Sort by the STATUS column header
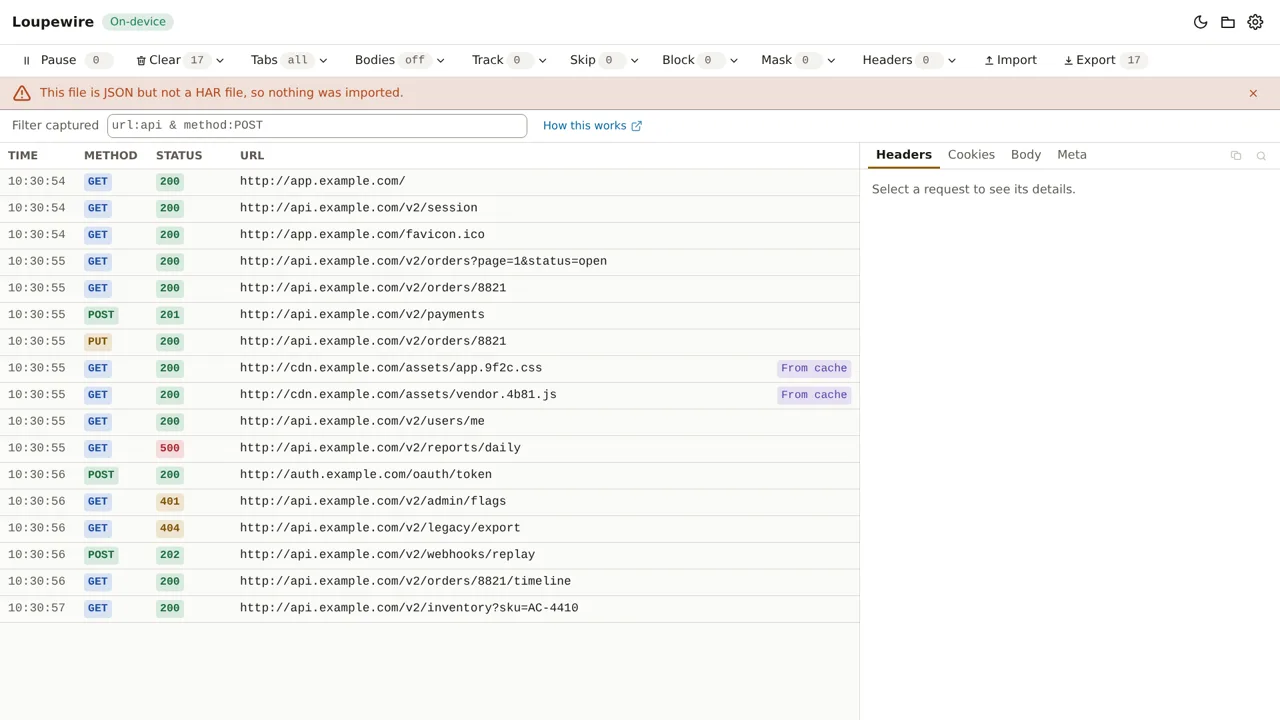 tap(179, 156)
